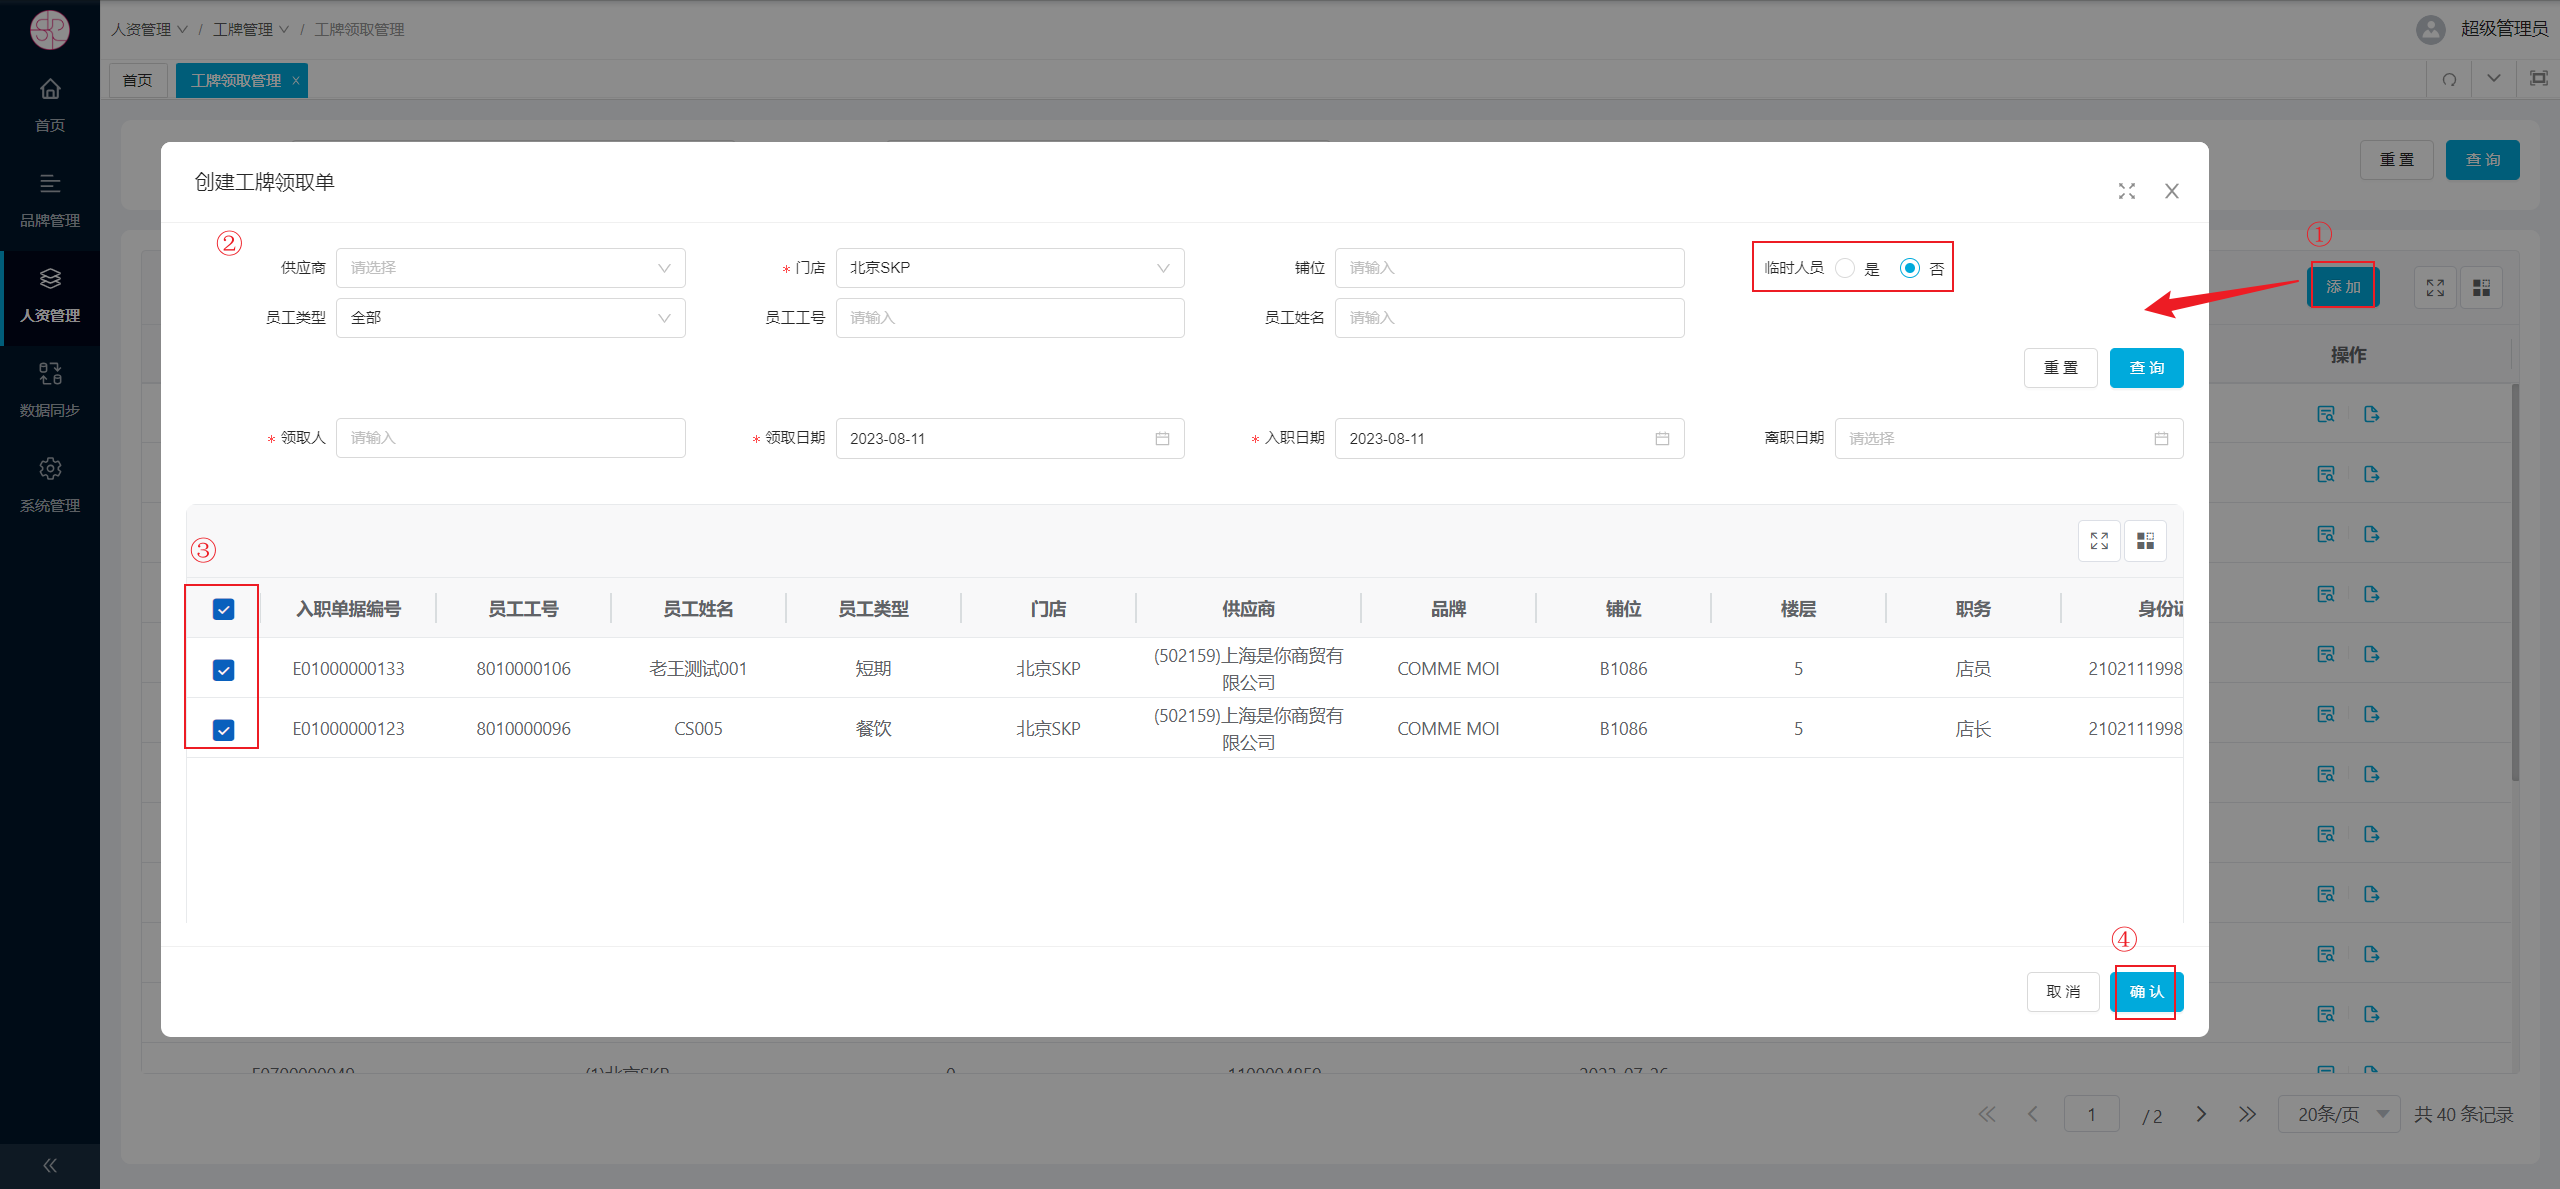Toggle select-all checkbox in table header
The width and height of the screenshot is (2560, 1189).
pos(224,609)
